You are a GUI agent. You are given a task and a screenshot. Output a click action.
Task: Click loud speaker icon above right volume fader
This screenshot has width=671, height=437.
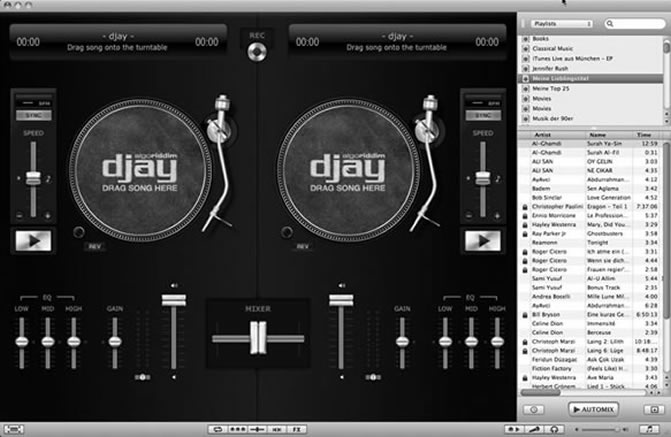(x=341, y=285)
